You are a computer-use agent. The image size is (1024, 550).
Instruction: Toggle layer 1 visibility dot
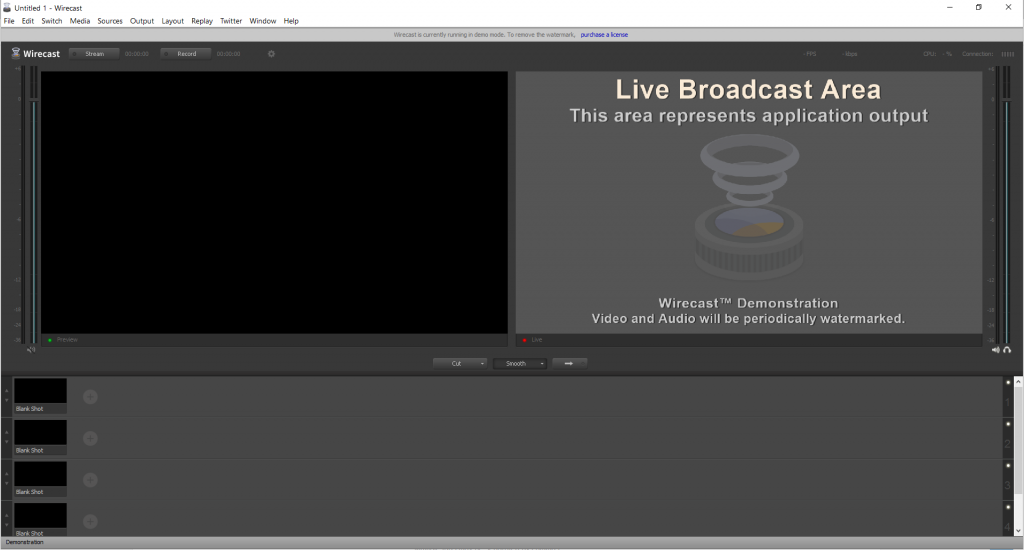pos(1008,383)
